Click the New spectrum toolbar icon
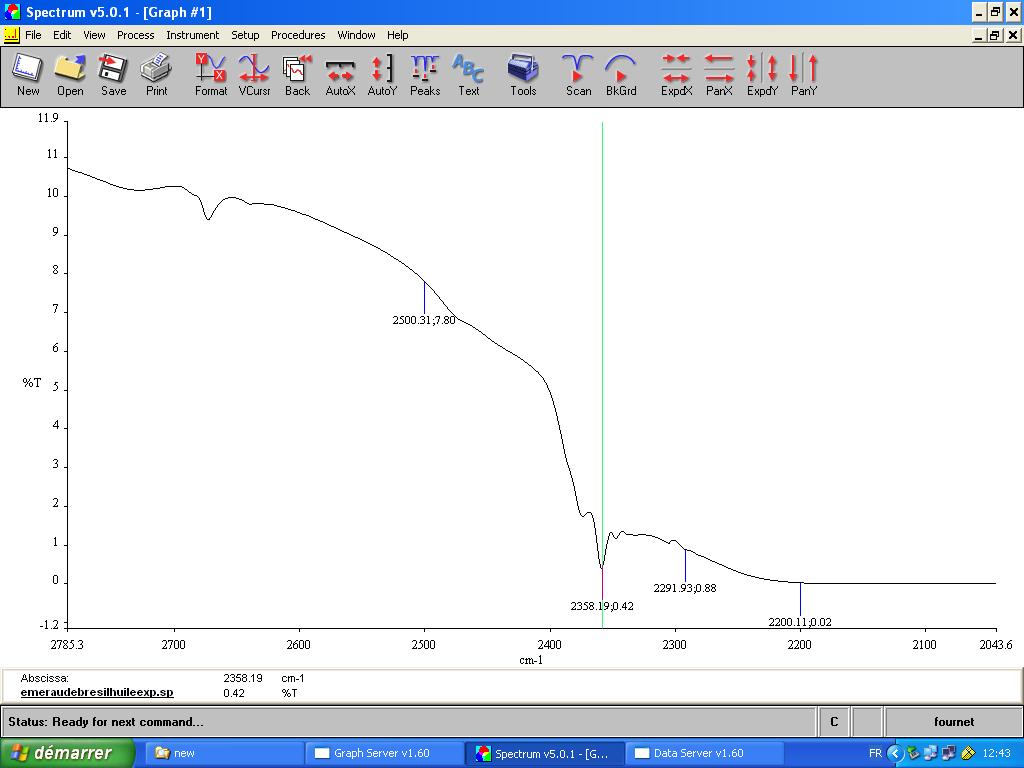The image size is (1024, 768). coord(28,75)
